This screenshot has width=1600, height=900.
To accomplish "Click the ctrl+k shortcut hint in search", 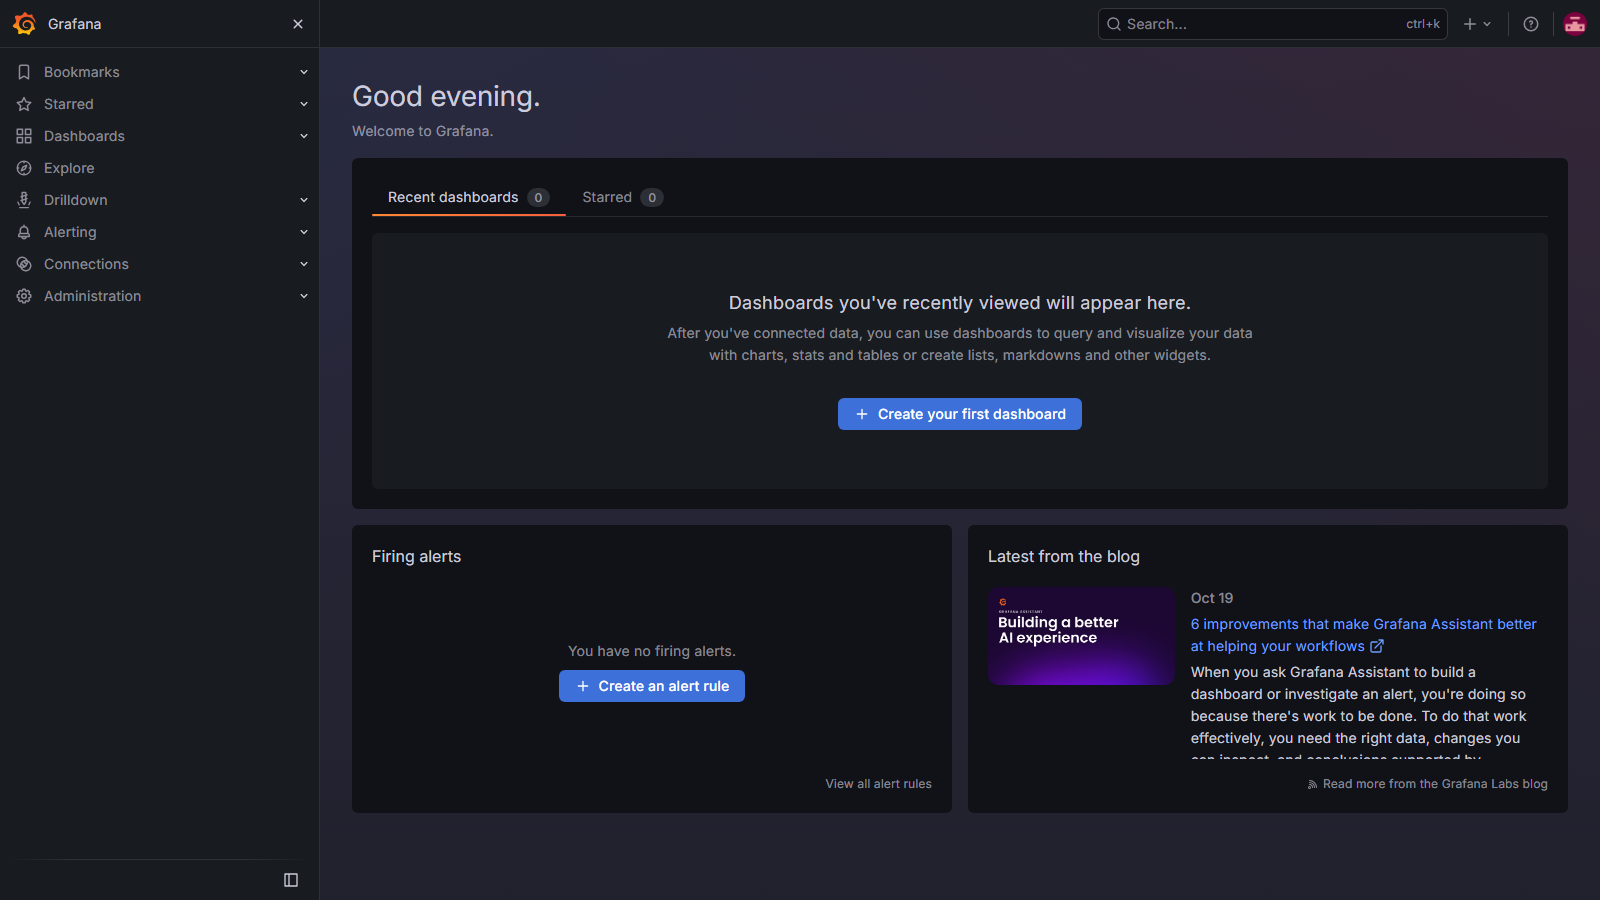I will tap(1423, 24).
